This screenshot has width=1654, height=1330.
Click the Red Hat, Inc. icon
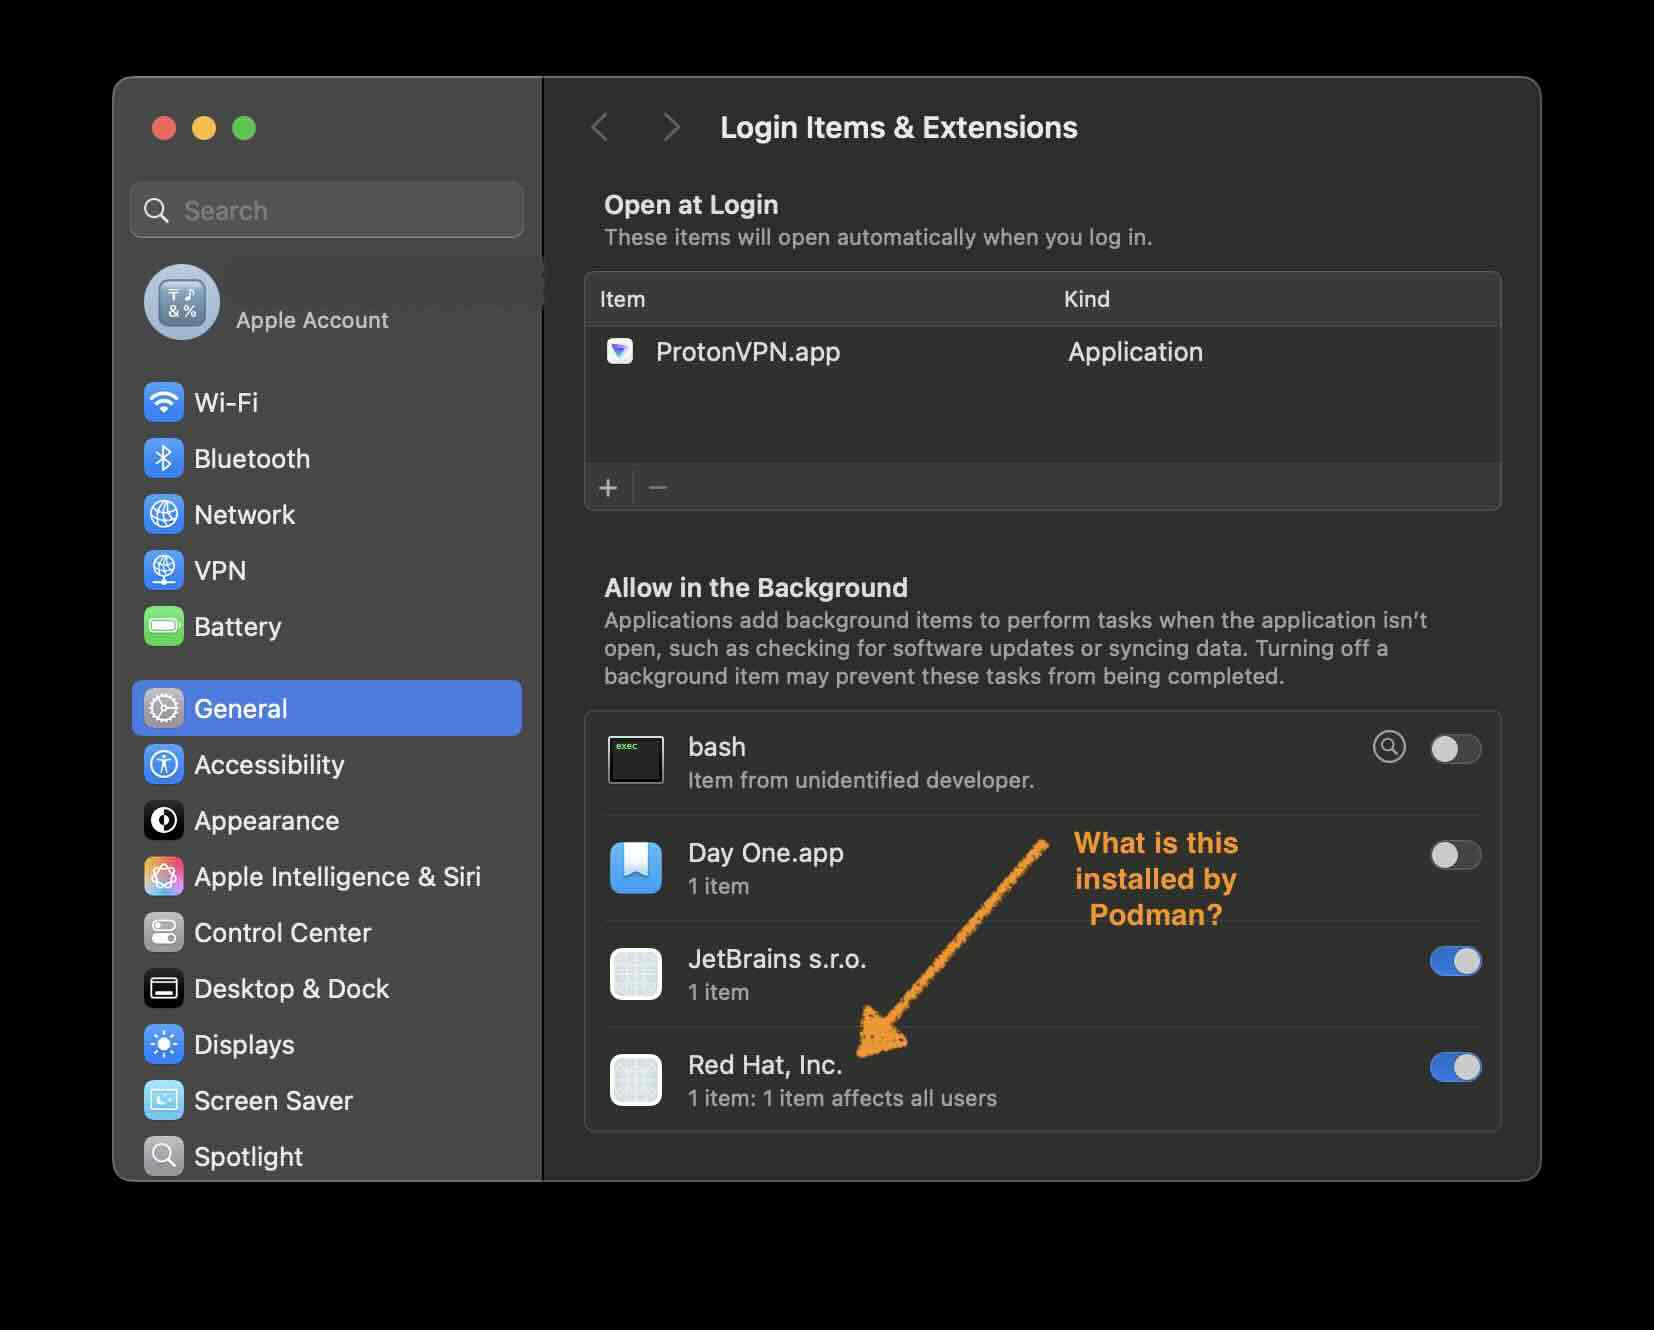click(636, 1079)
